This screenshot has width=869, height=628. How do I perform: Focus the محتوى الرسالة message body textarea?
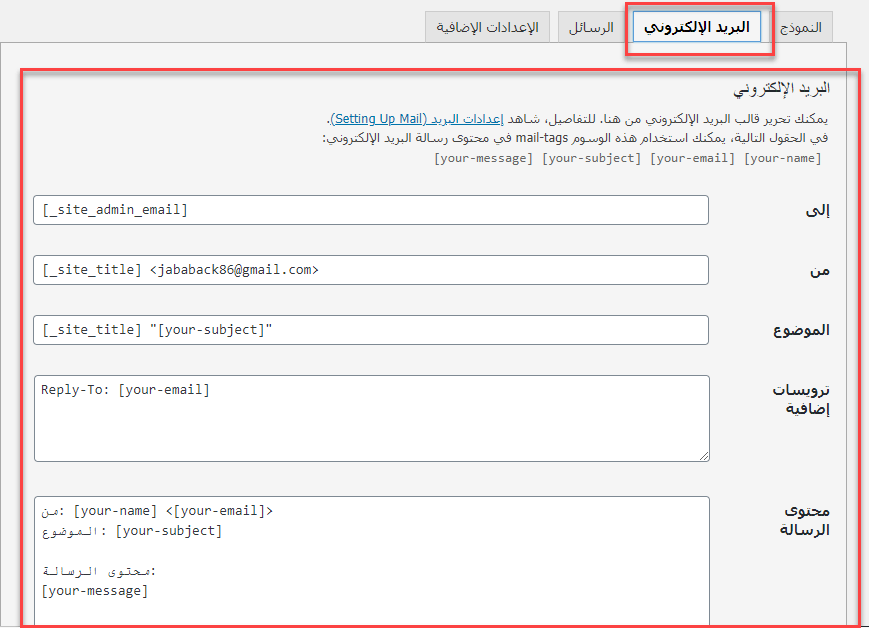(371, 561)
